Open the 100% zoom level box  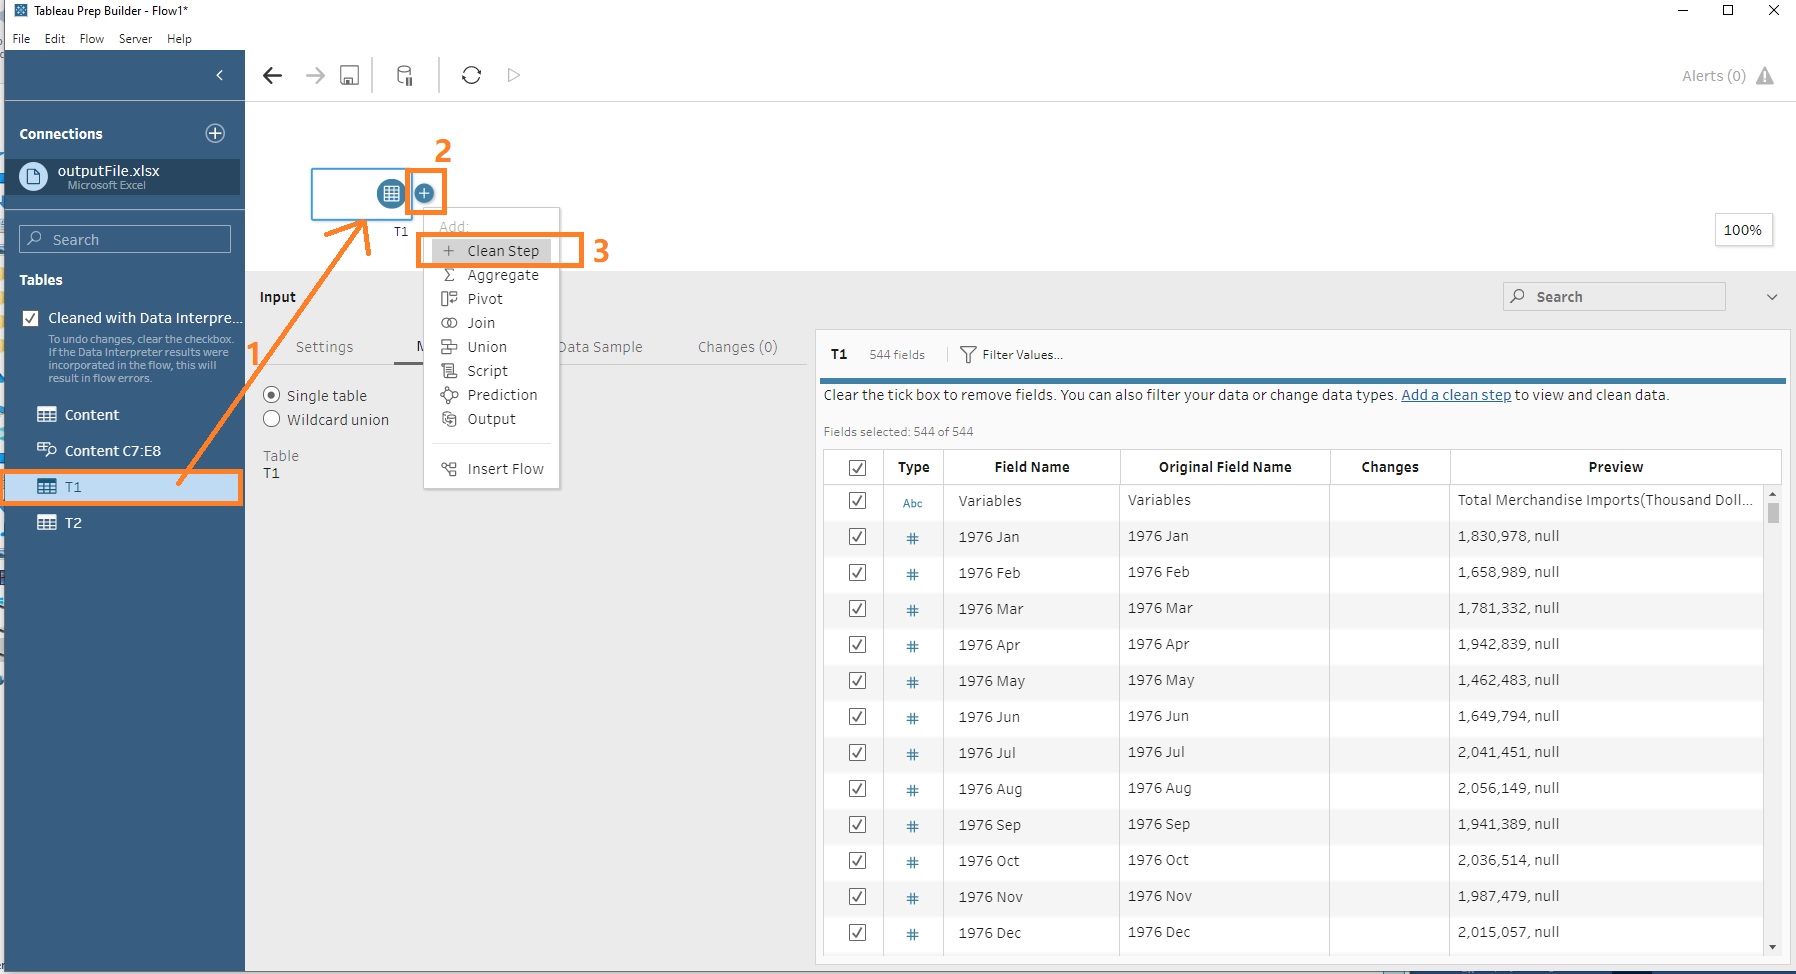(x=1743, y=230)
